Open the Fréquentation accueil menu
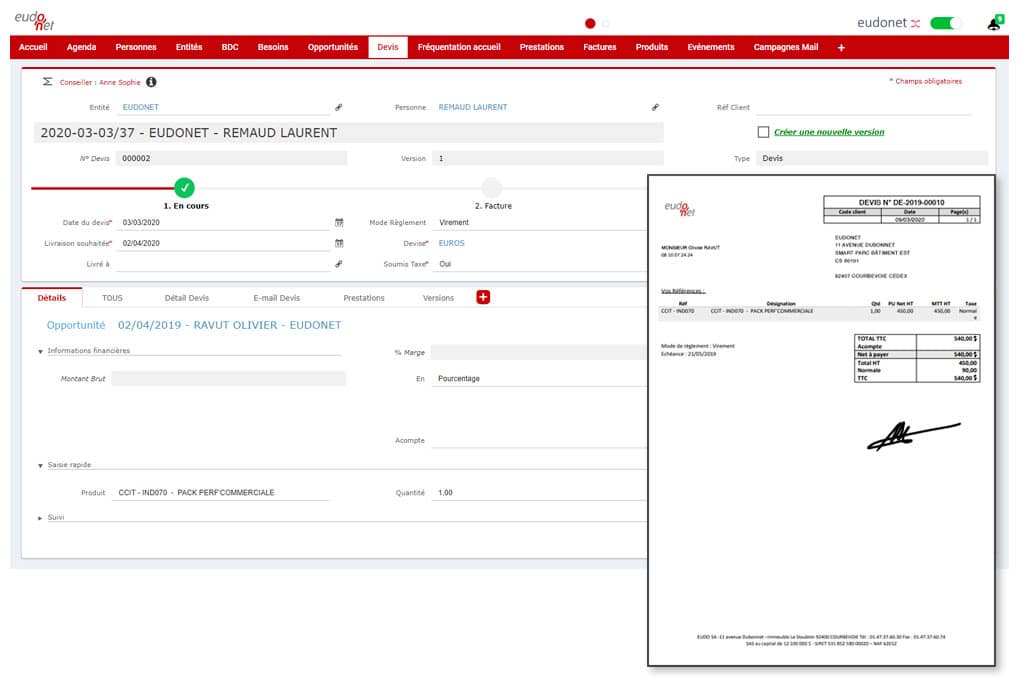 (459, 47)
